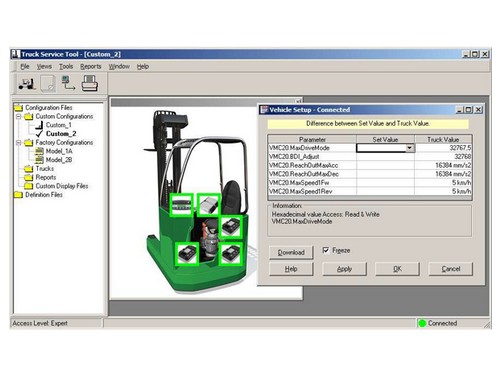Select Model_2B factory configuration
499x379 pixels.
[x=59, y=160]
